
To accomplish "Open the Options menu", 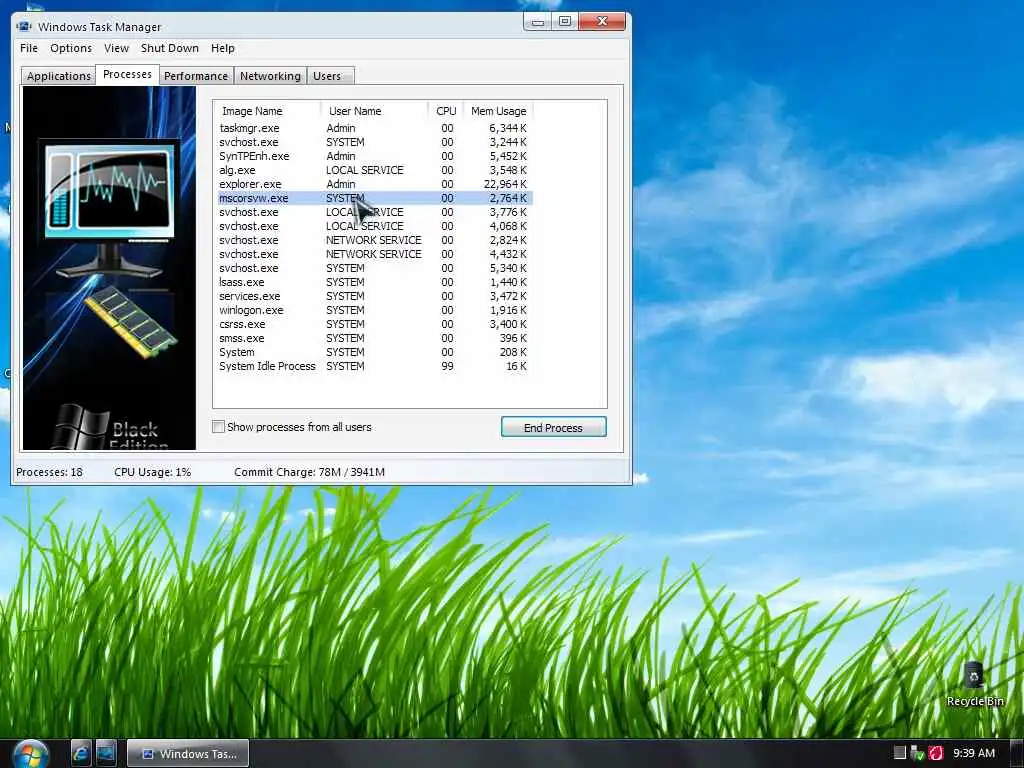I will pyautogui.click(x=71, y=48).
